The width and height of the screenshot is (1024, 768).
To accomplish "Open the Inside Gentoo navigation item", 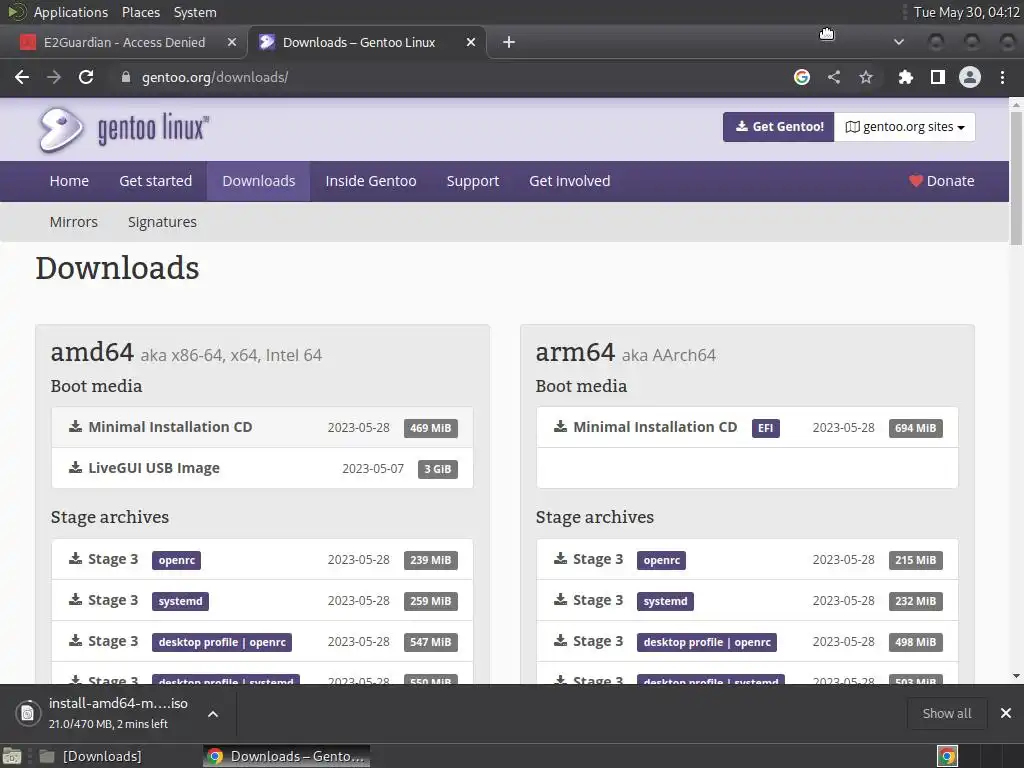I will pos(371,181).
